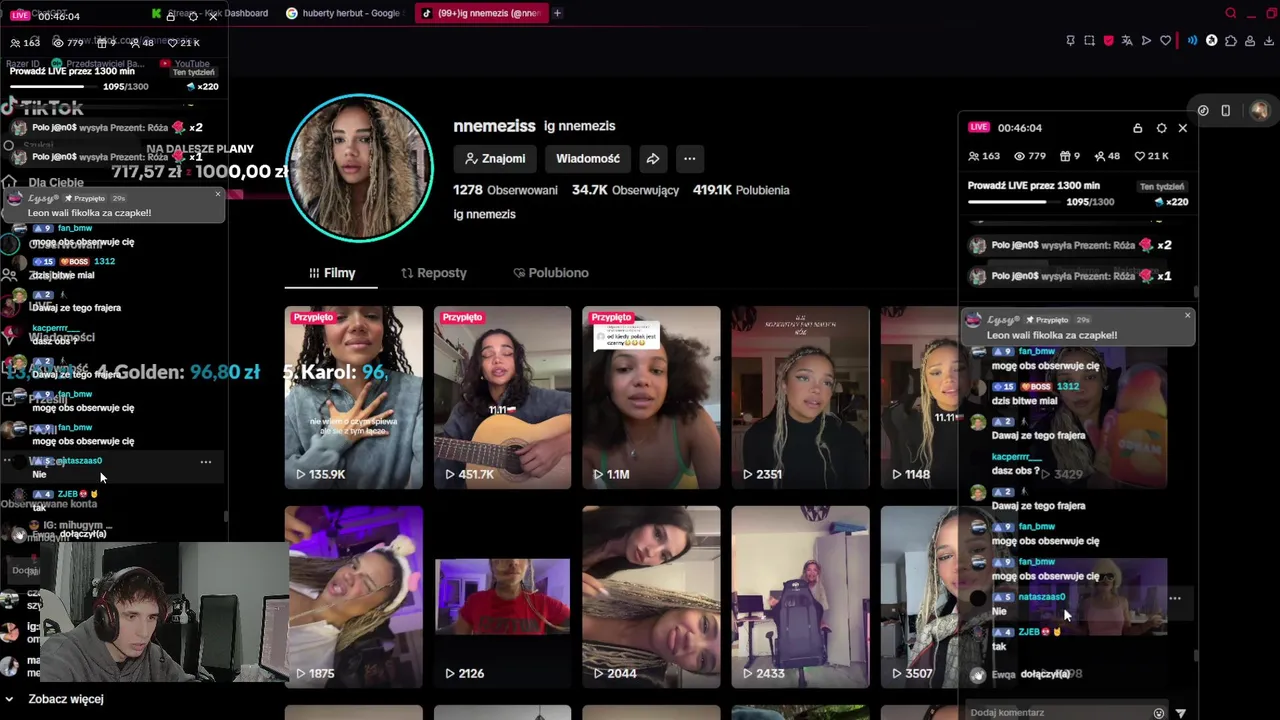Dismiss the pinned comment from Łysy

(x=1187, y=316)
